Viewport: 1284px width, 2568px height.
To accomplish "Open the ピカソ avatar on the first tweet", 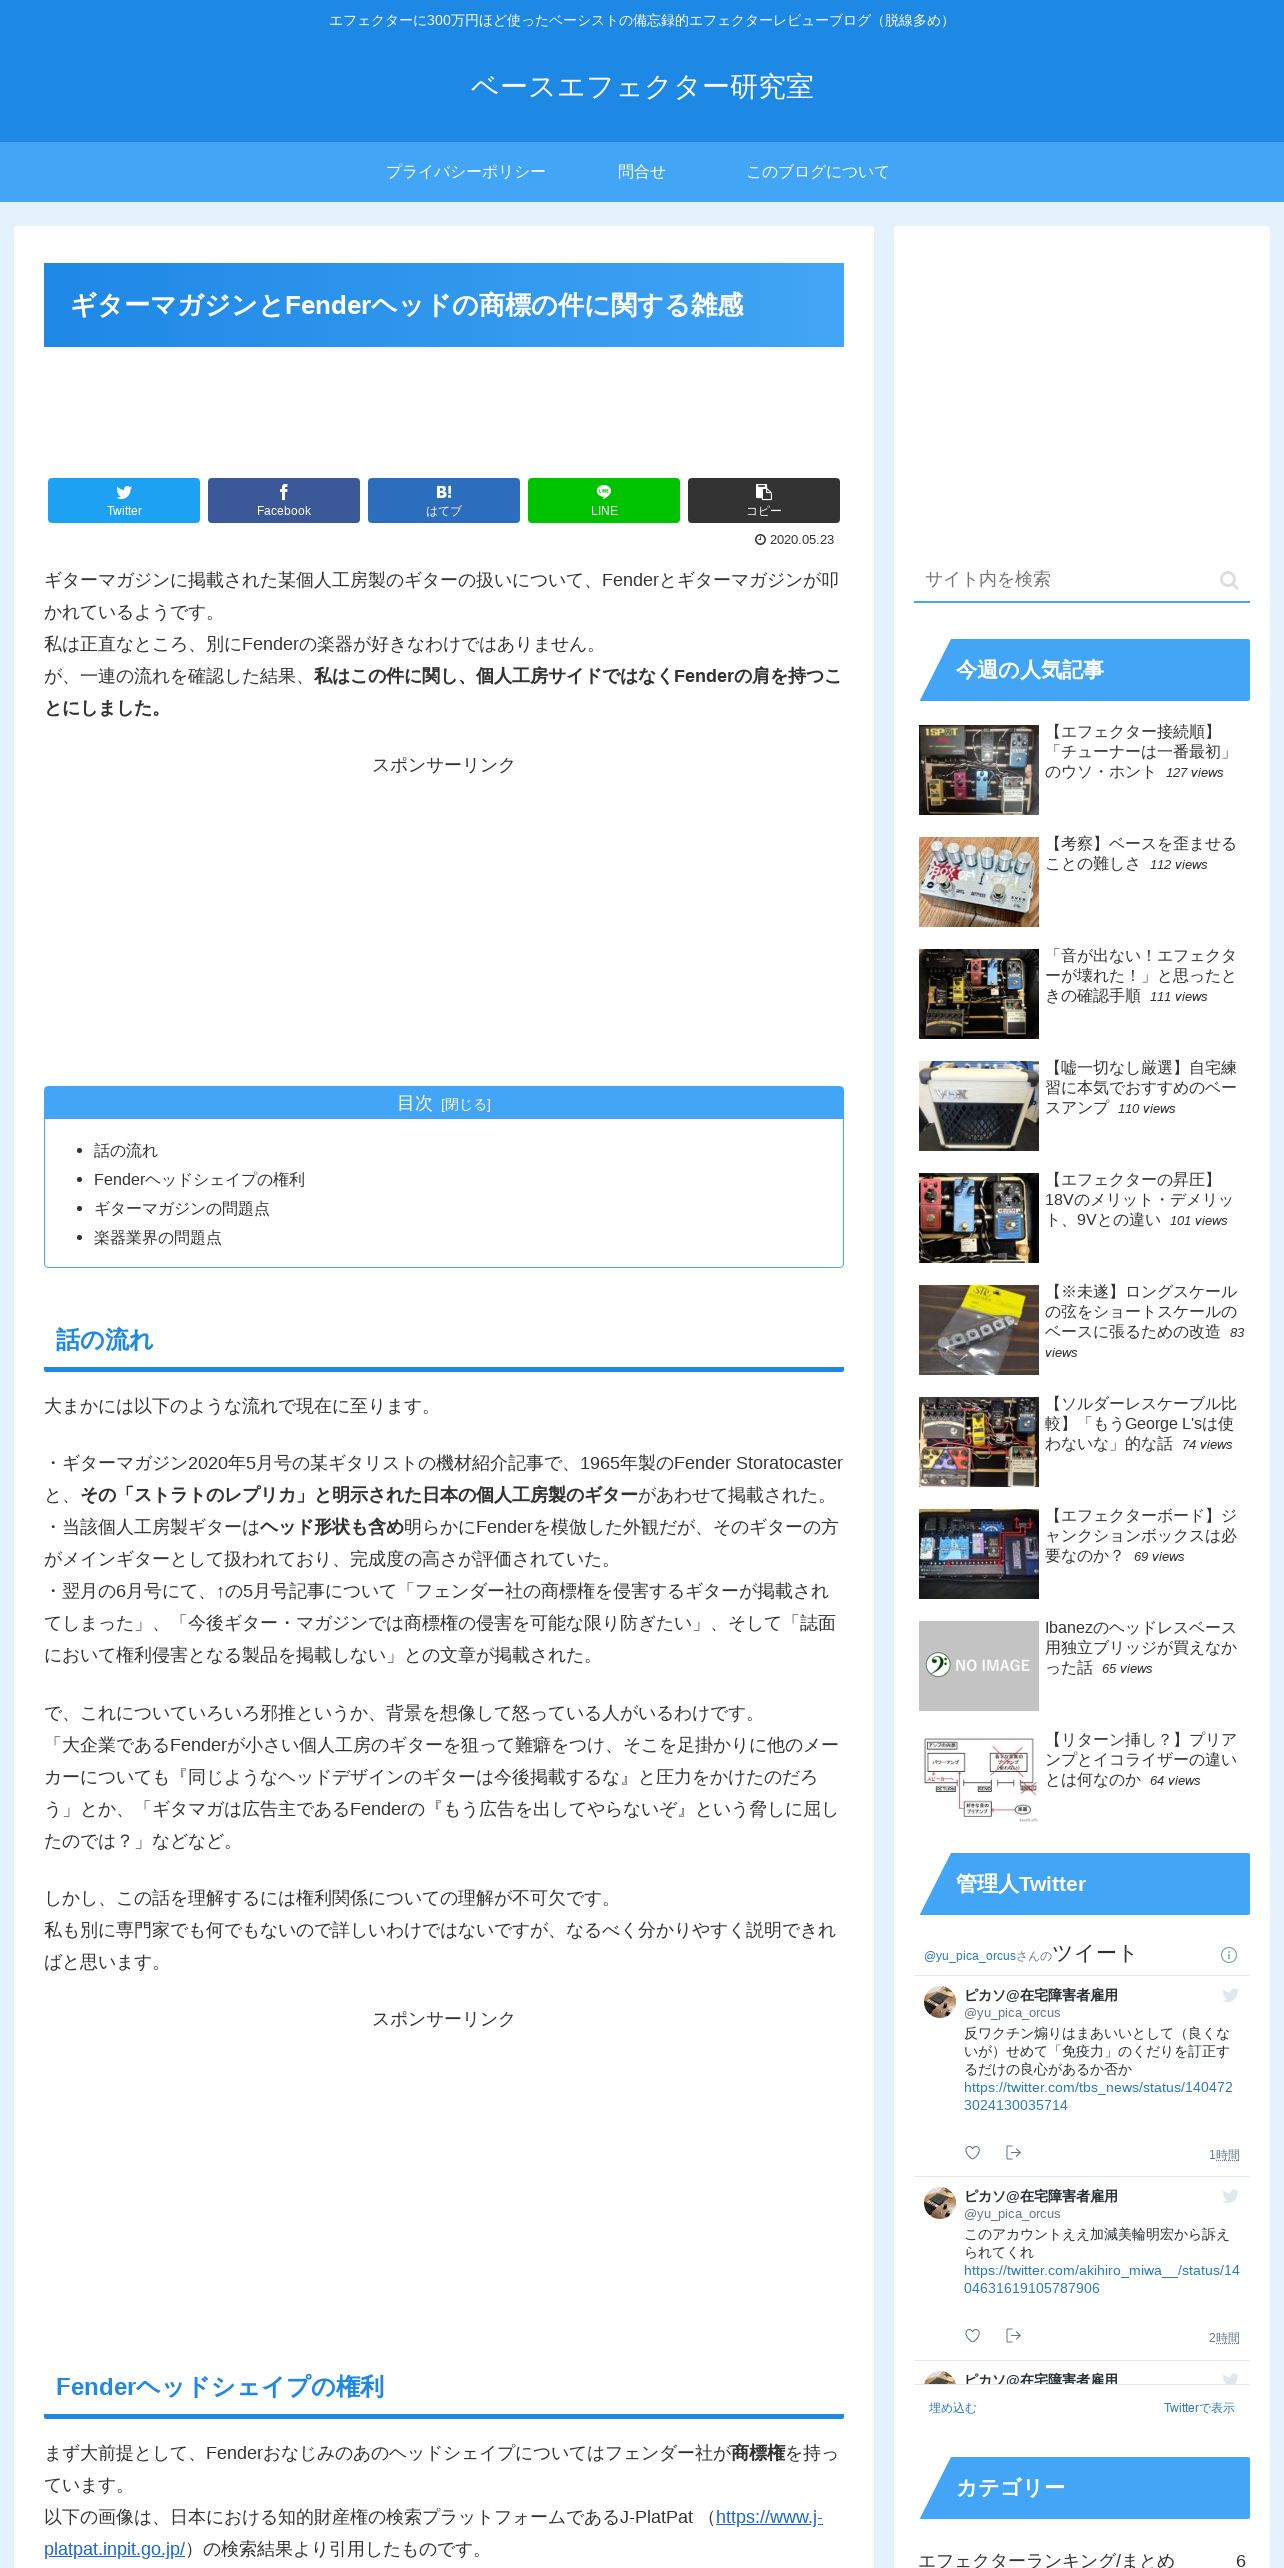I will click(x=940, y=2002).
